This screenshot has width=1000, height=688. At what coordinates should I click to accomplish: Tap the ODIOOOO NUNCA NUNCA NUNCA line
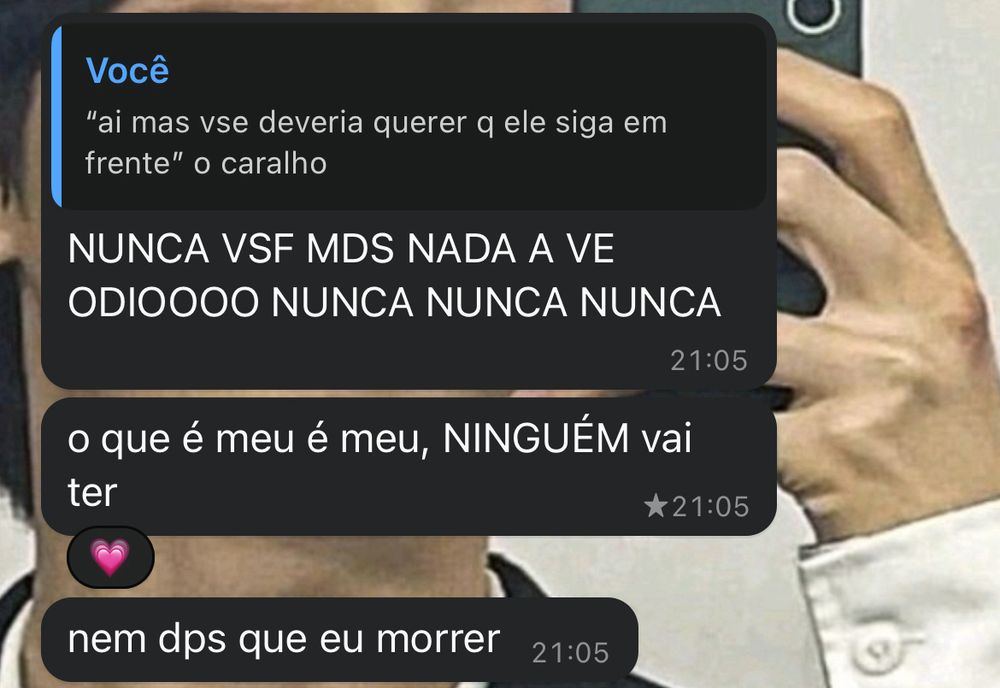tap(394, 302)
